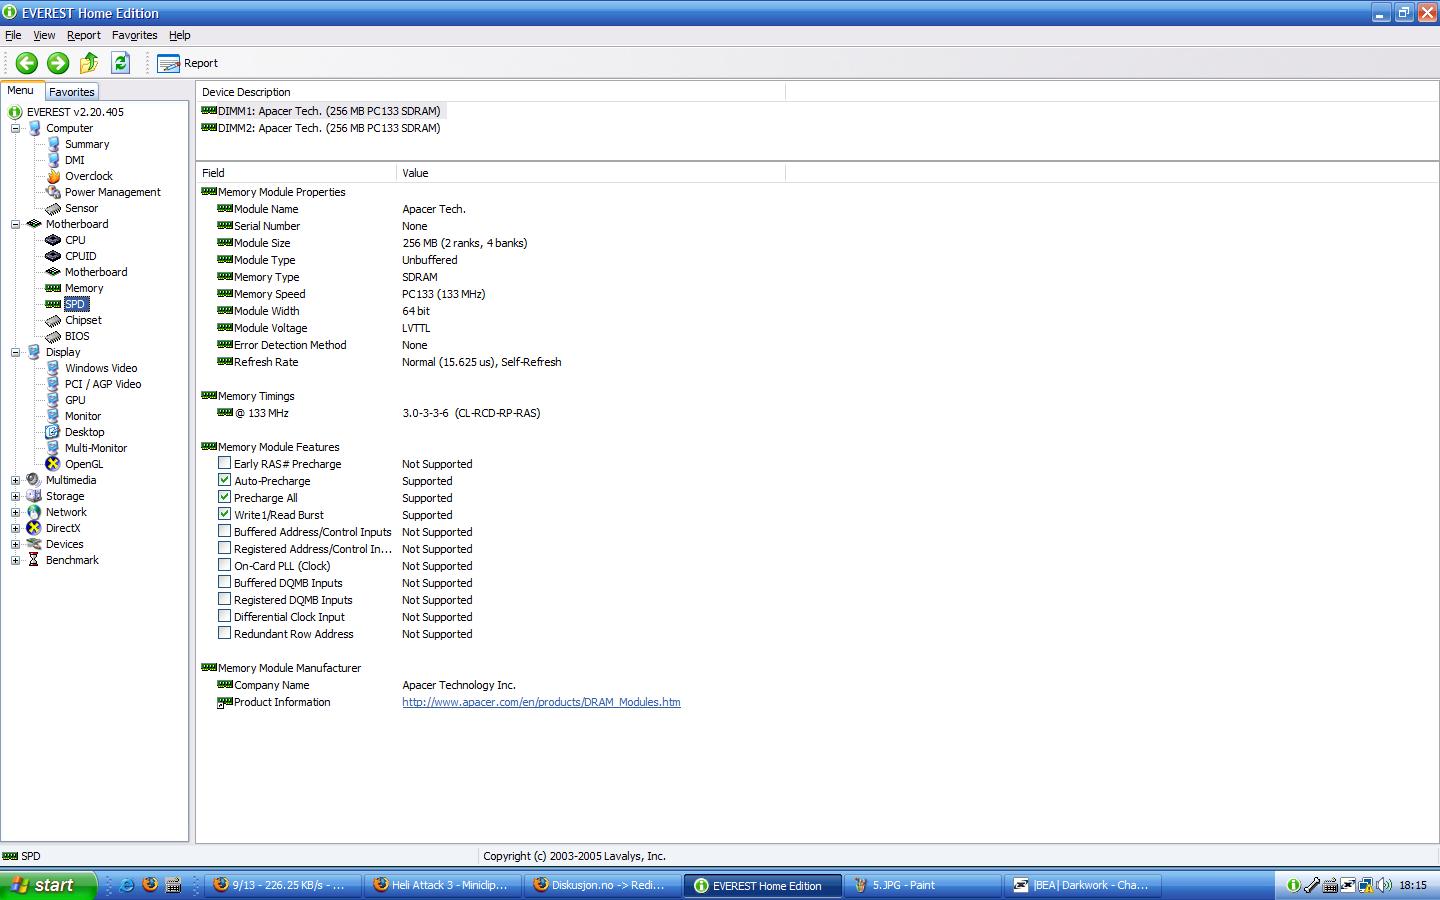This screenshot has height=900, width=1440.
Task: Toggle the Auto-Precharge checkbox
Action: [224, 480]
